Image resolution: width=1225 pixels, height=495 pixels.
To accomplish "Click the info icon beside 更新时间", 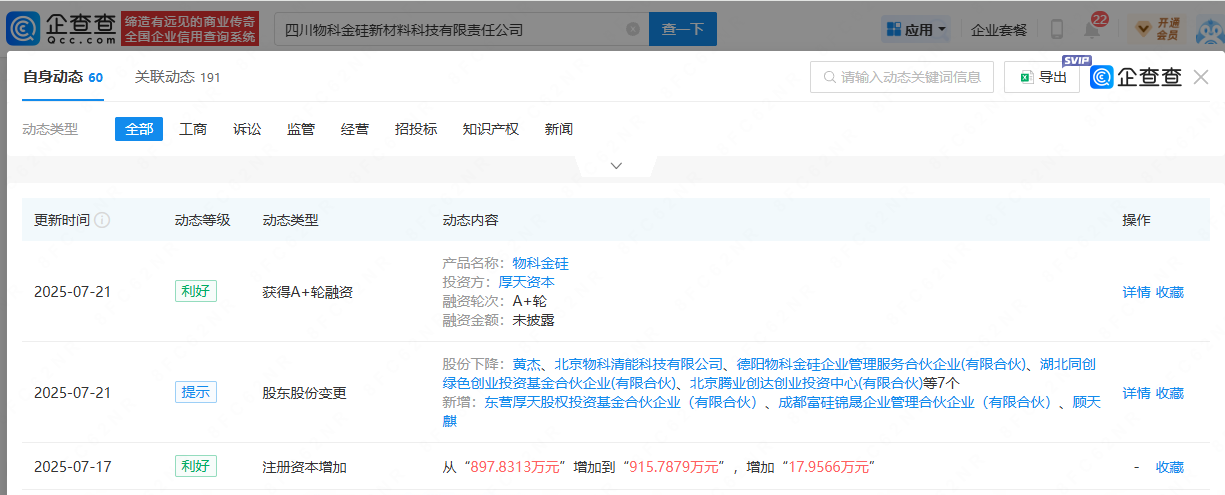I will pyautogui.click(x=102, y=220).
